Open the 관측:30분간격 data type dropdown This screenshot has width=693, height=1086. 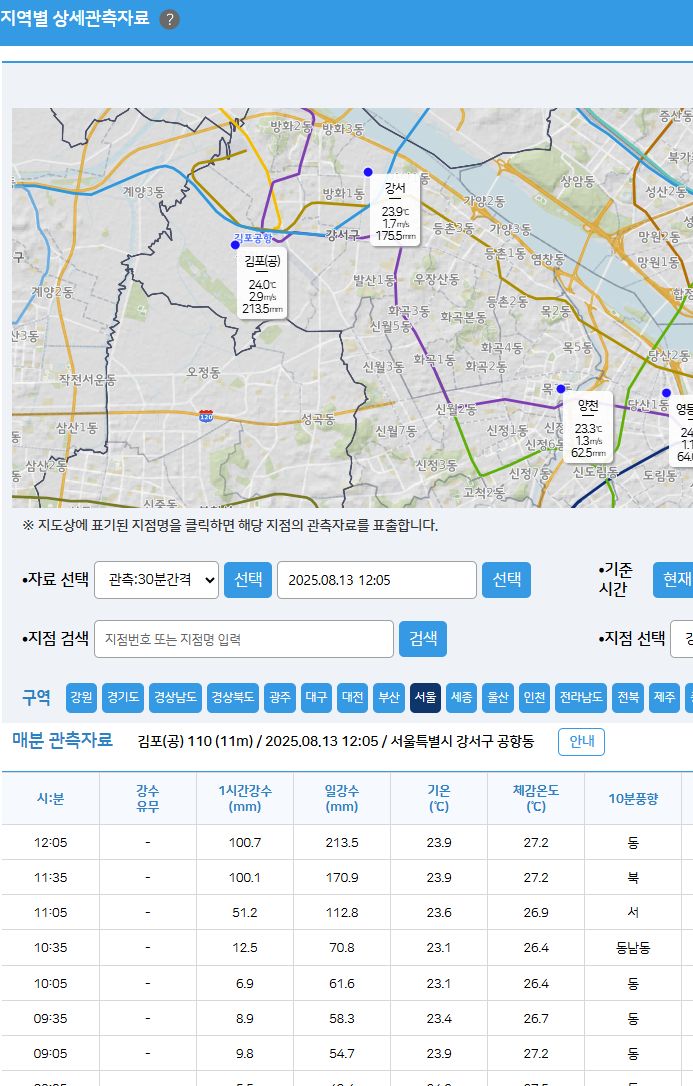[156, 580]
